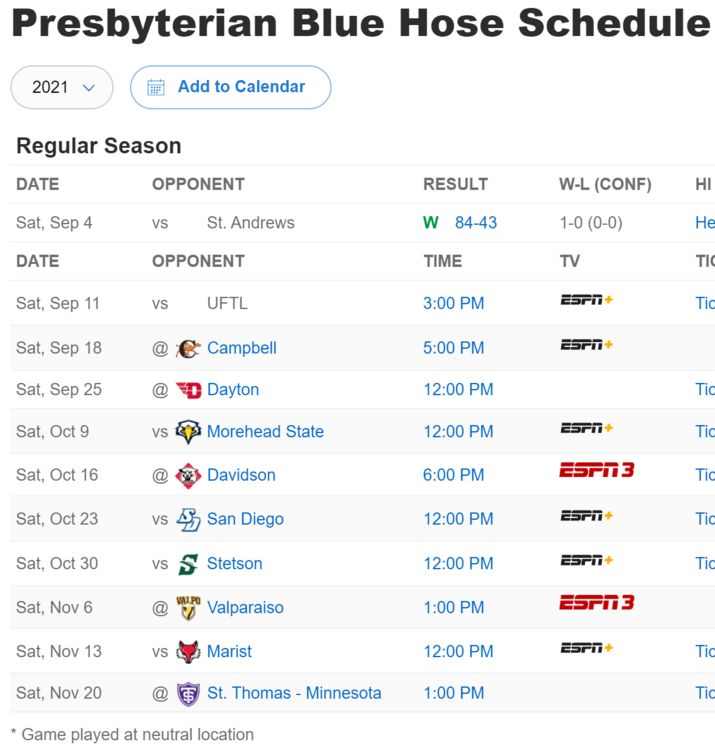Click ESPN3 logo on Davidson row

click(596, 470)
